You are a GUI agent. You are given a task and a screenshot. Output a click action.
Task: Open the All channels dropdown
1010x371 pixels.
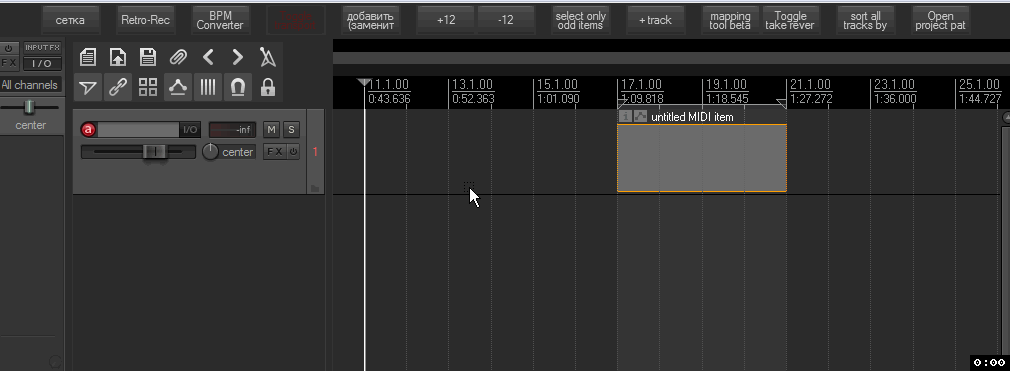coord(30,85)
